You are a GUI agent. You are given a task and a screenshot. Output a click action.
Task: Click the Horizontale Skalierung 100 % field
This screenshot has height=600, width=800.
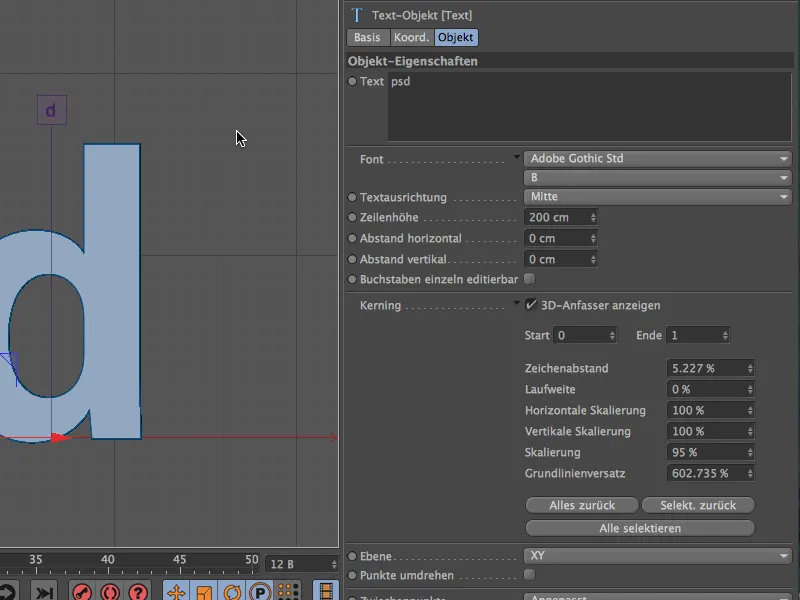710,410
